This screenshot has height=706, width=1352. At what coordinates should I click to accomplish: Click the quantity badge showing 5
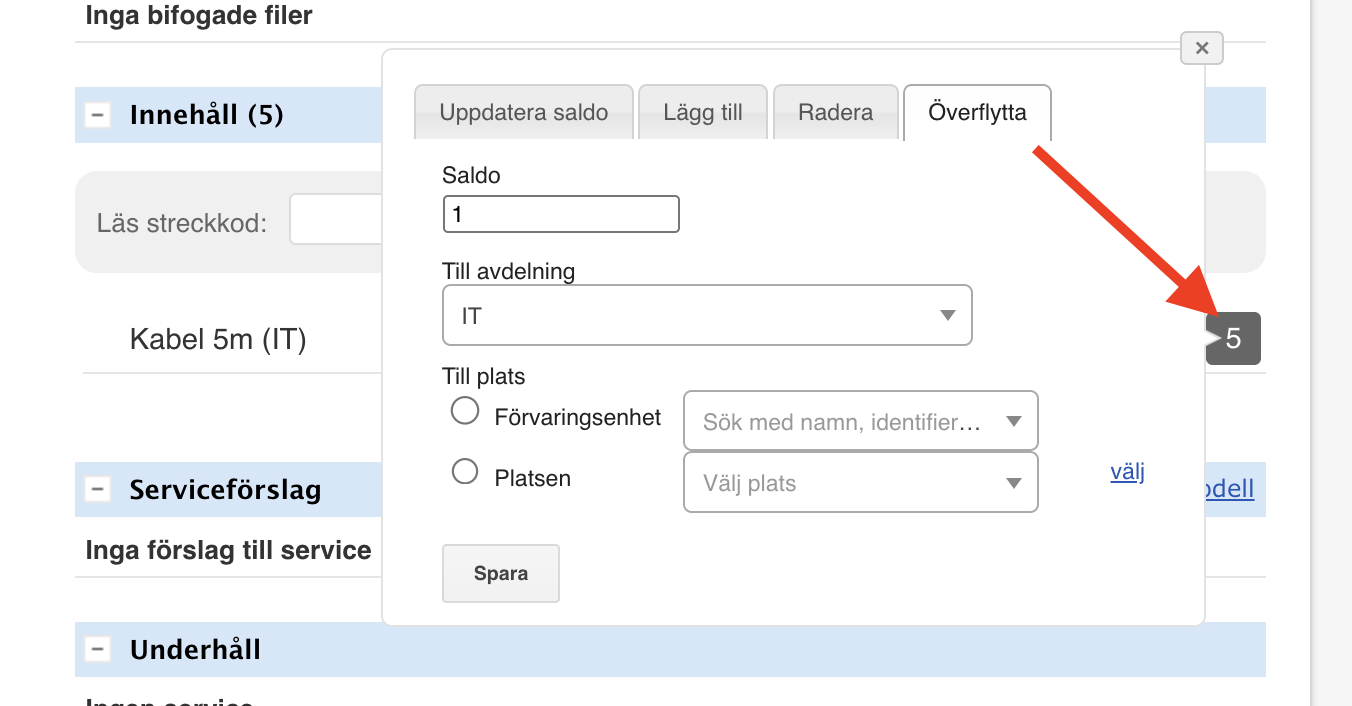pyautogui.click(x=1233, y=339)
